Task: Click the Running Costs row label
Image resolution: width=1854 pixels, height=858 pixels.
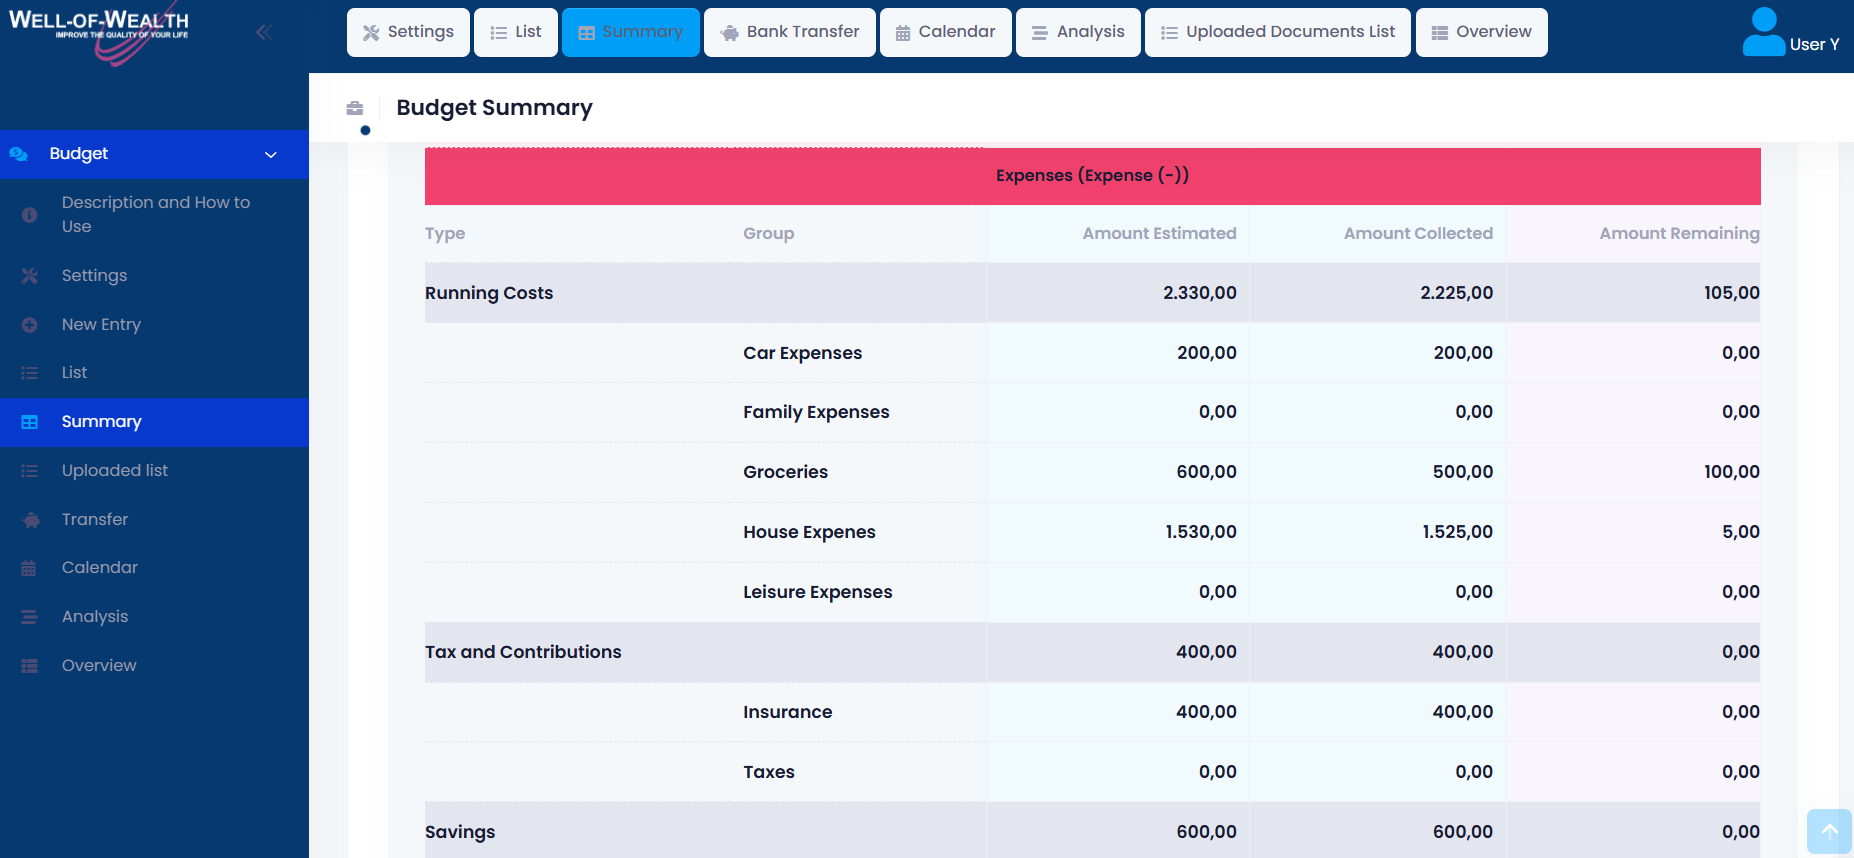Action: pyautogui.click(x=489, y=293)
